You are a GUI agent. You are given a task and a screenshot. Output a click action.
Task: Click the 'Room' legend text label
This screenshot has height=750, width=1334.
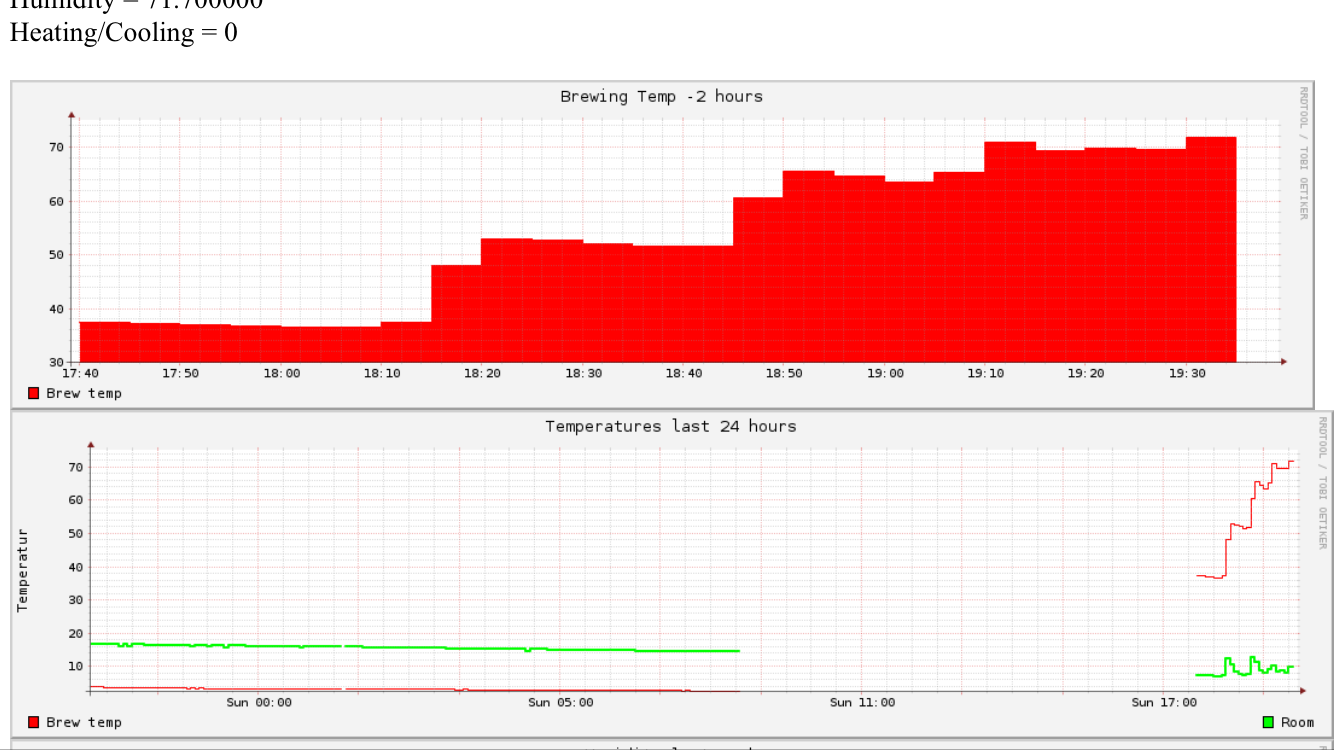(x=1298, y=722)
